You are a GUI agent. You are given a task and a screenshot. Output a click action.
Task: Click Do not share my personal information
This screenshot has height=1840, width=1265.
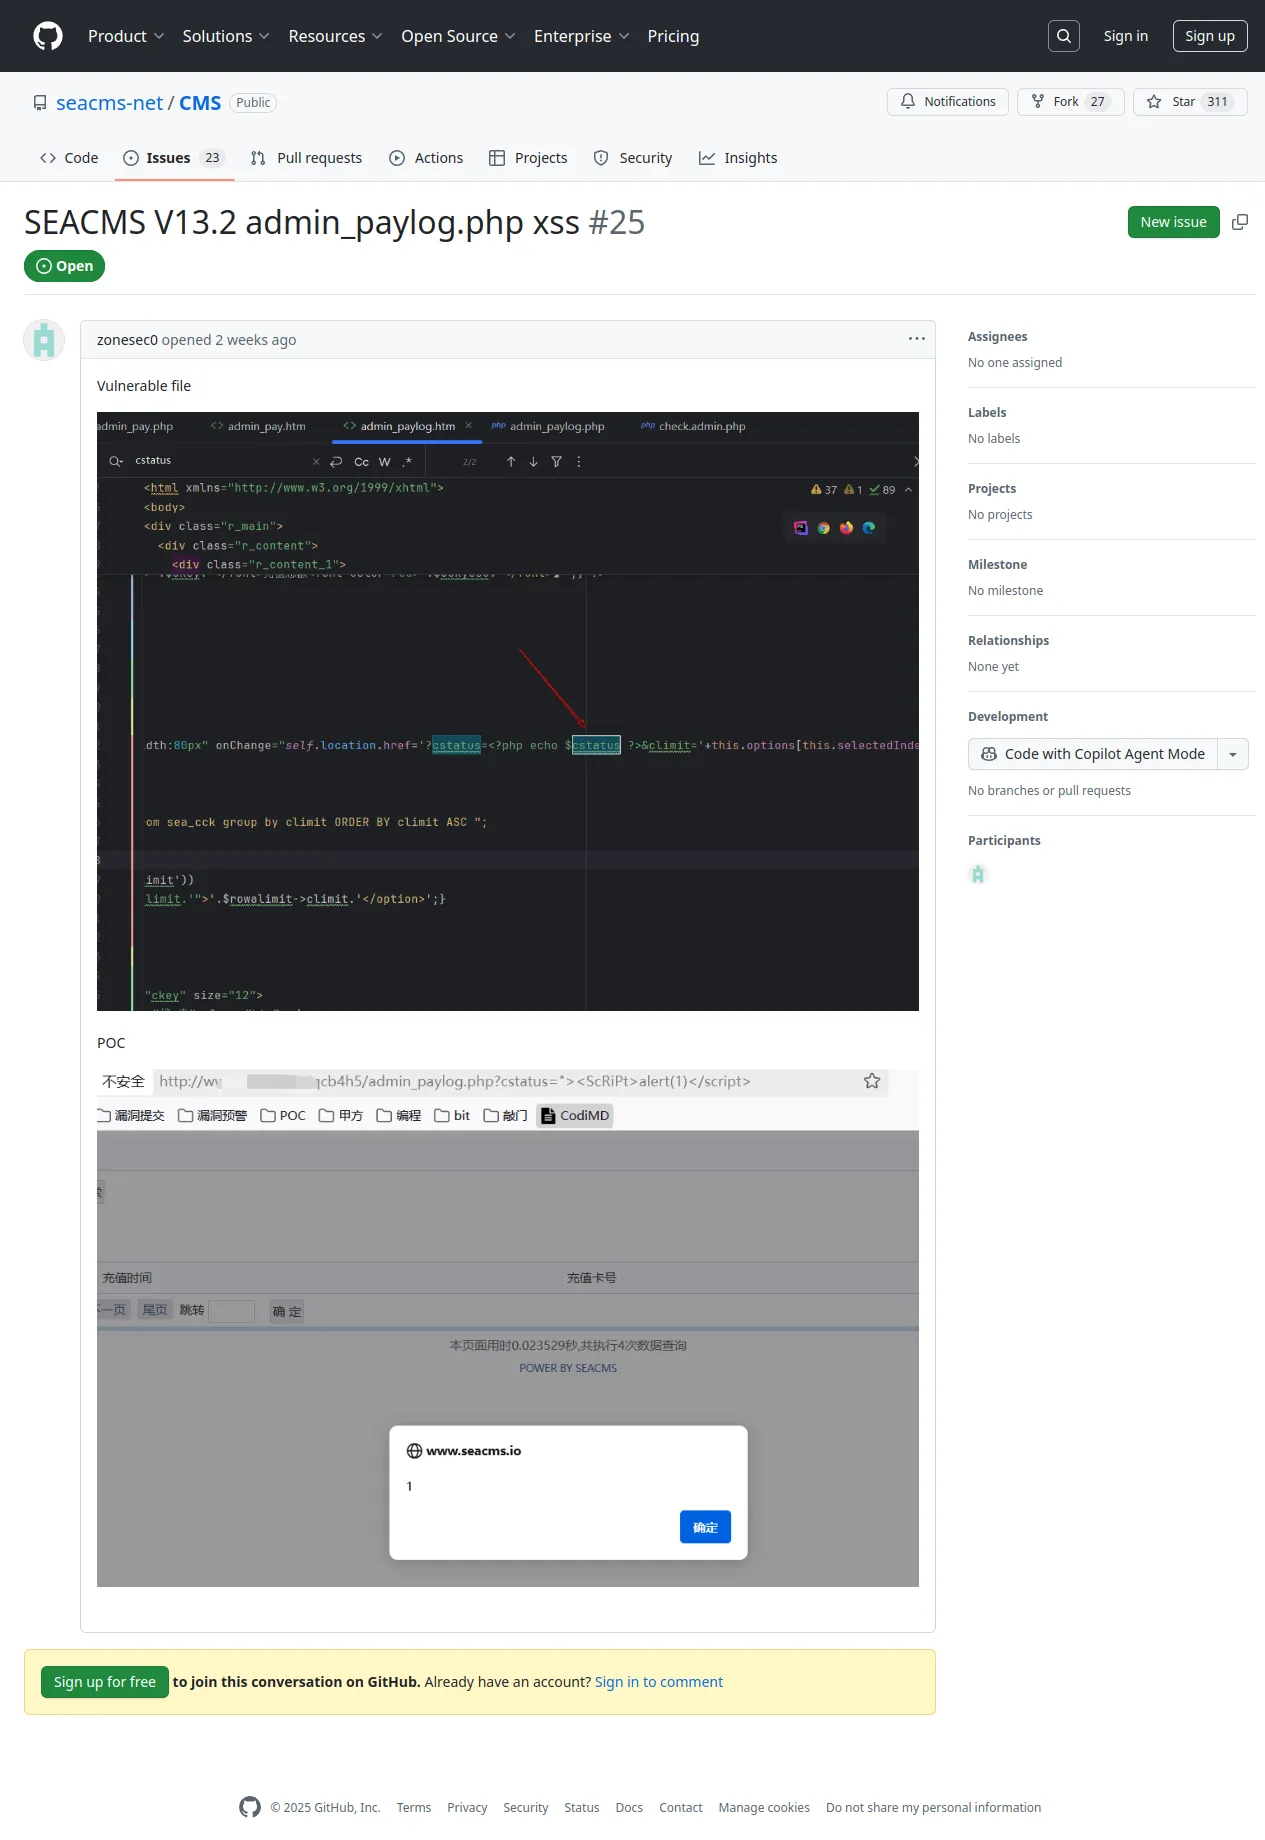tap(934, 1807)
